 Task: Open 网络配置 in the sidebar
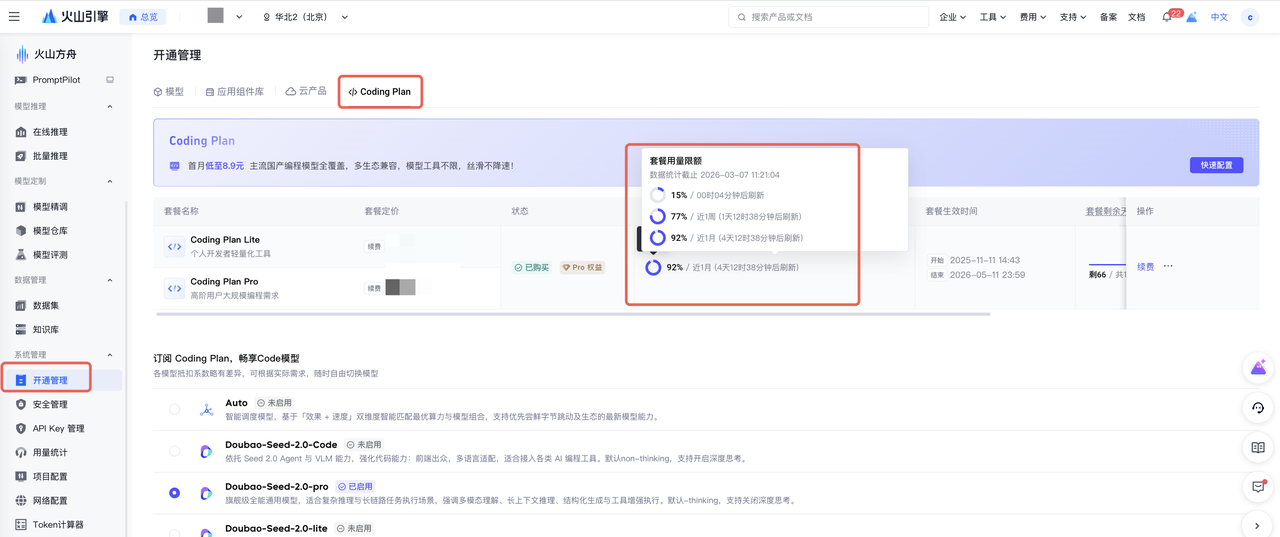(50, 500)
